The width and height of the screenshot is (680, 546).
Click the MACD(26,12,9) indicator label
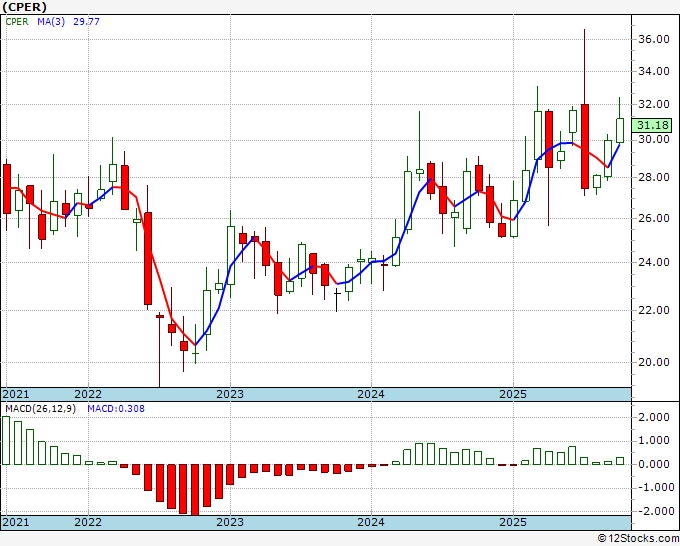click(40, 409)
